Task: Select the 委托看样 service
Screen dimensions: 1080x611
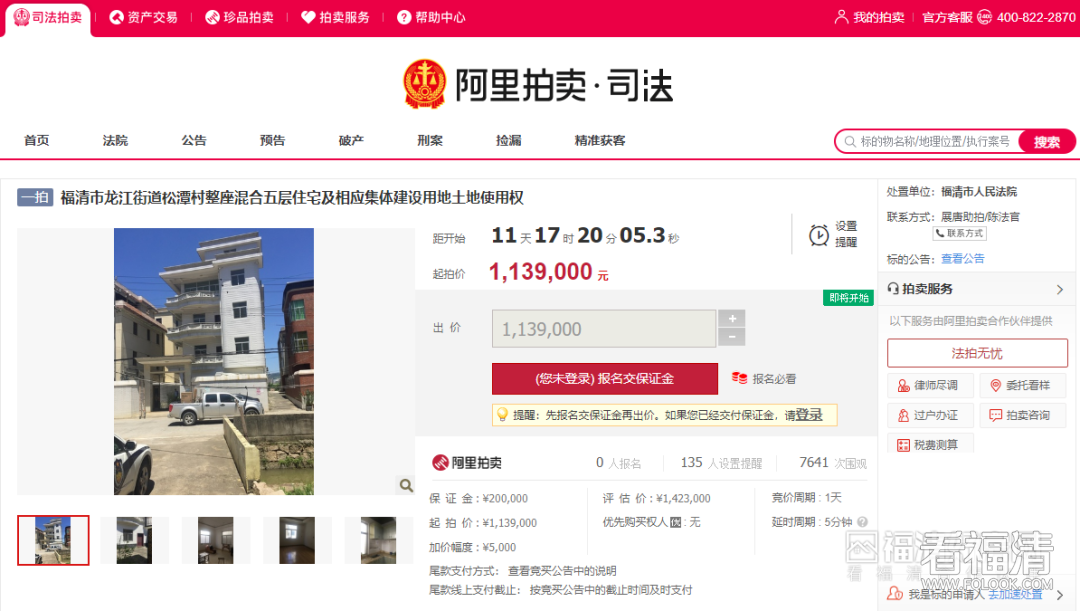Action: (x=1023, y=385)
